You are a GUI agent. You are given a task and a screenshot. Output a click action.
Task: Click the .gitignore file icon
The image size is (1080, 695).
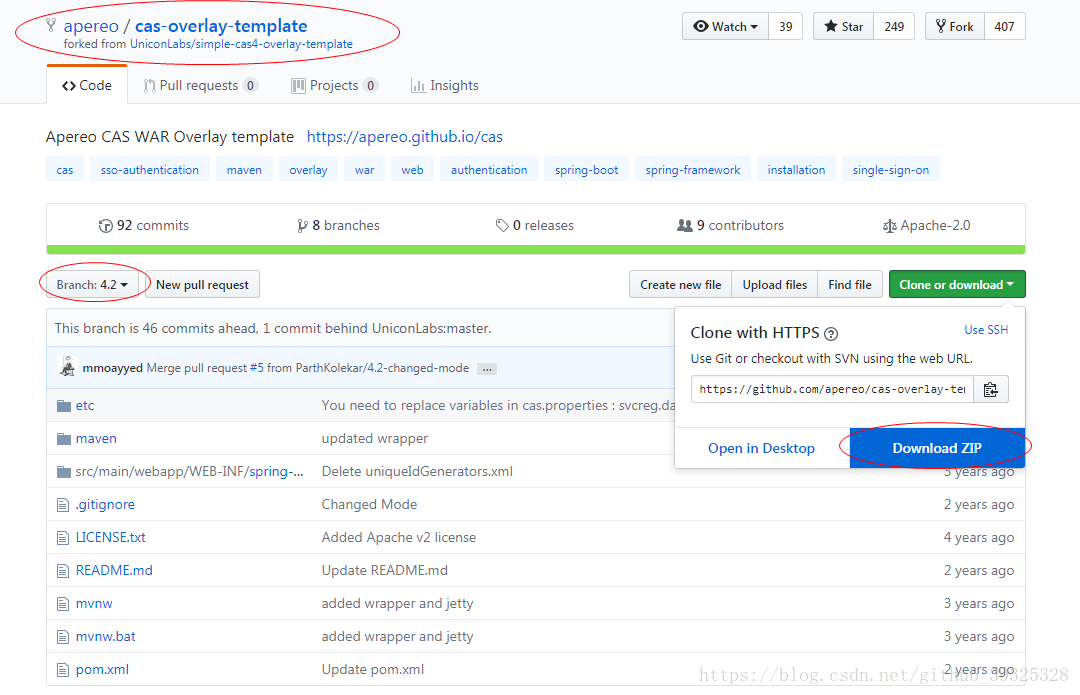coord(63,505)
